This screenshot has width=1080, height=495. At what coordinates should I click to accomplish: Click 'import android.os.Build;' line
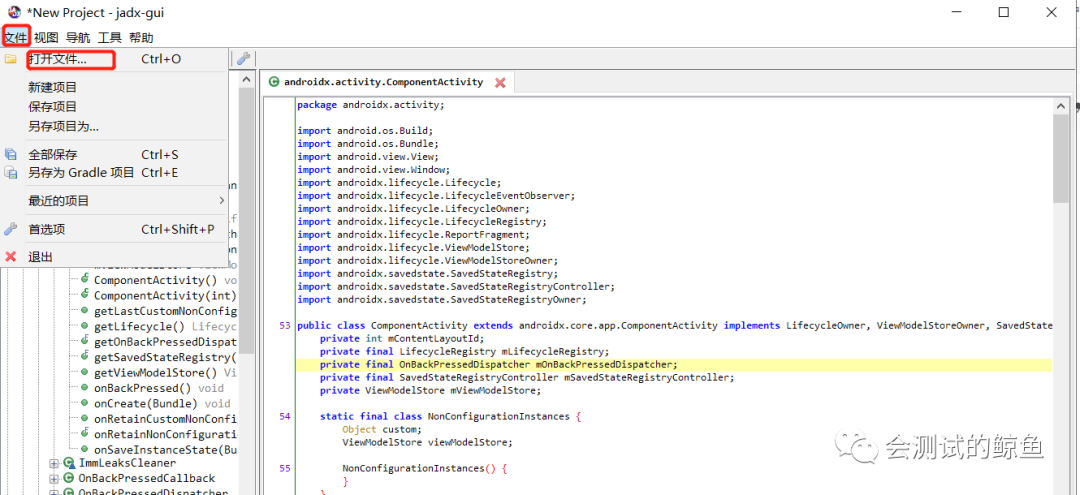pos(364,131)
